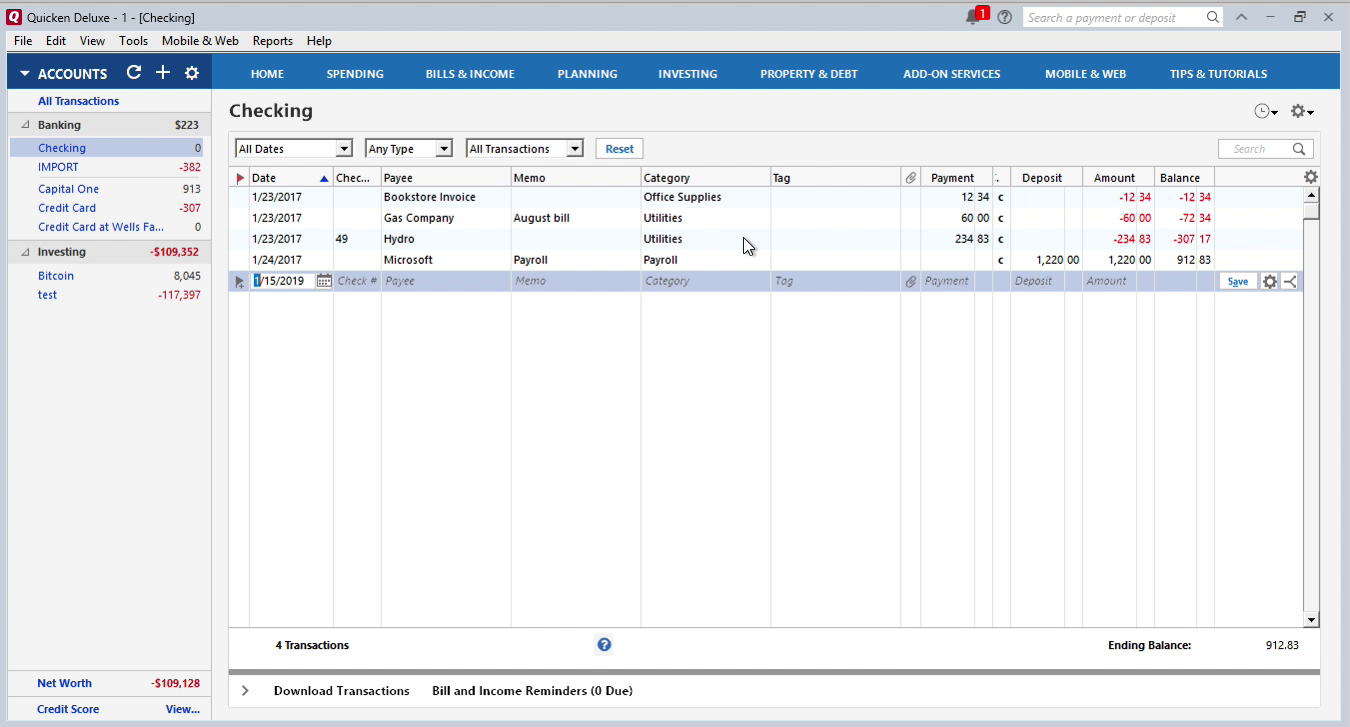The image size is (1350, 727).
Task: Open All Transactions link in sidebar
Action: tap(78, 101)
